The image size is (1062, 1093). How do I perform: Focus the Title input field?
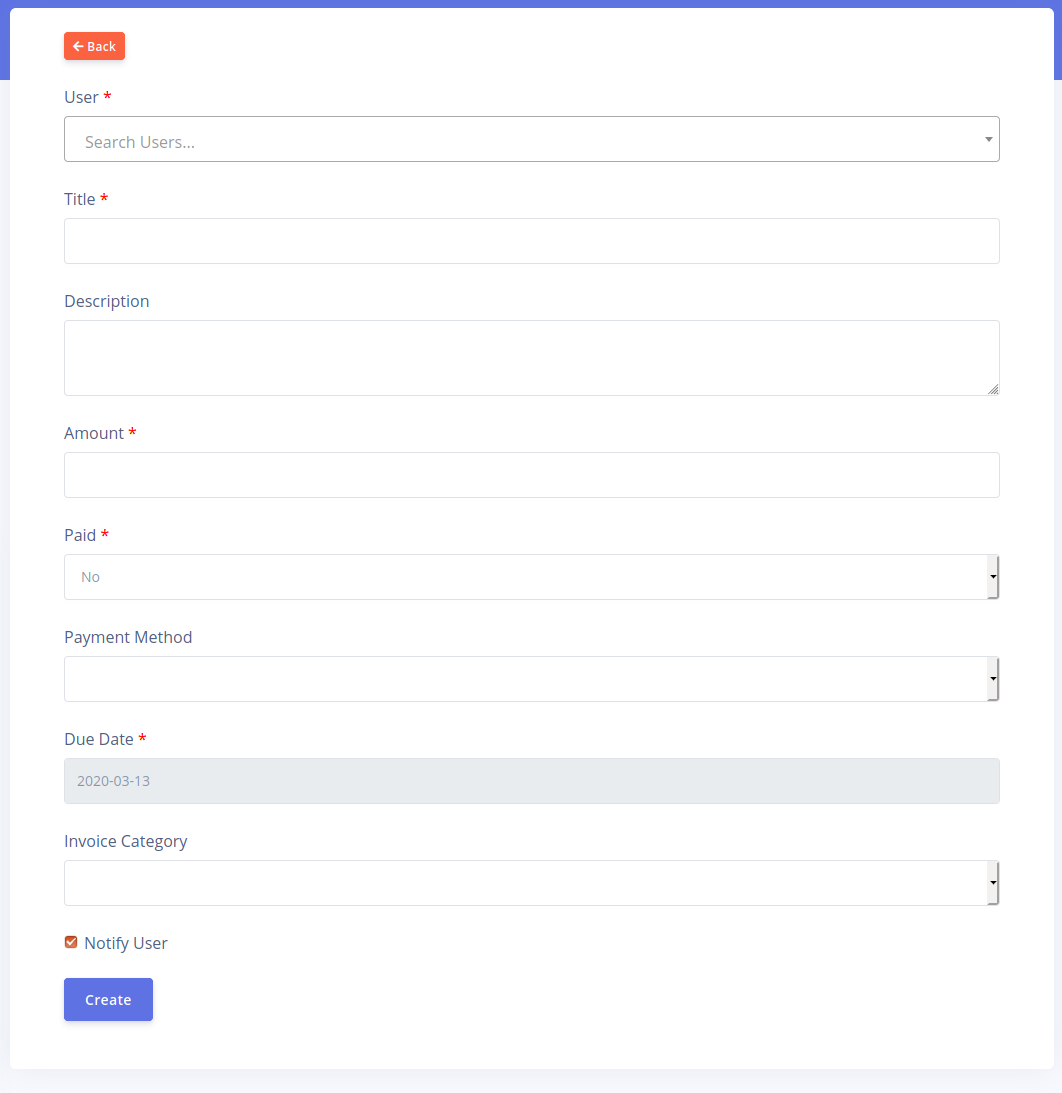click(531, 241)
